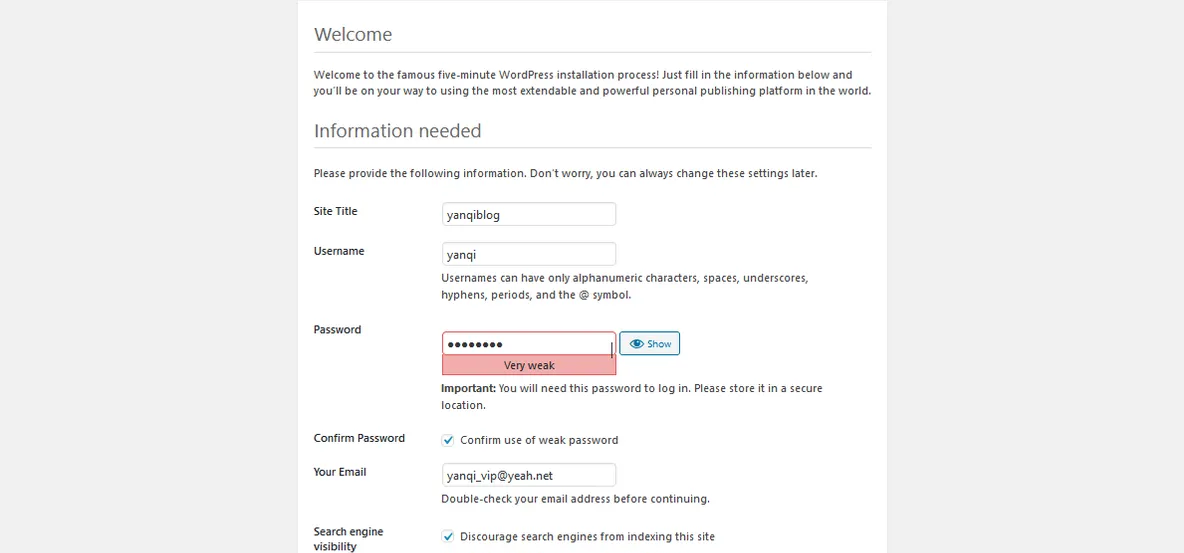Click the Password field label
Viewport: 1184px width, 553px height.
[x=338, y=329]
